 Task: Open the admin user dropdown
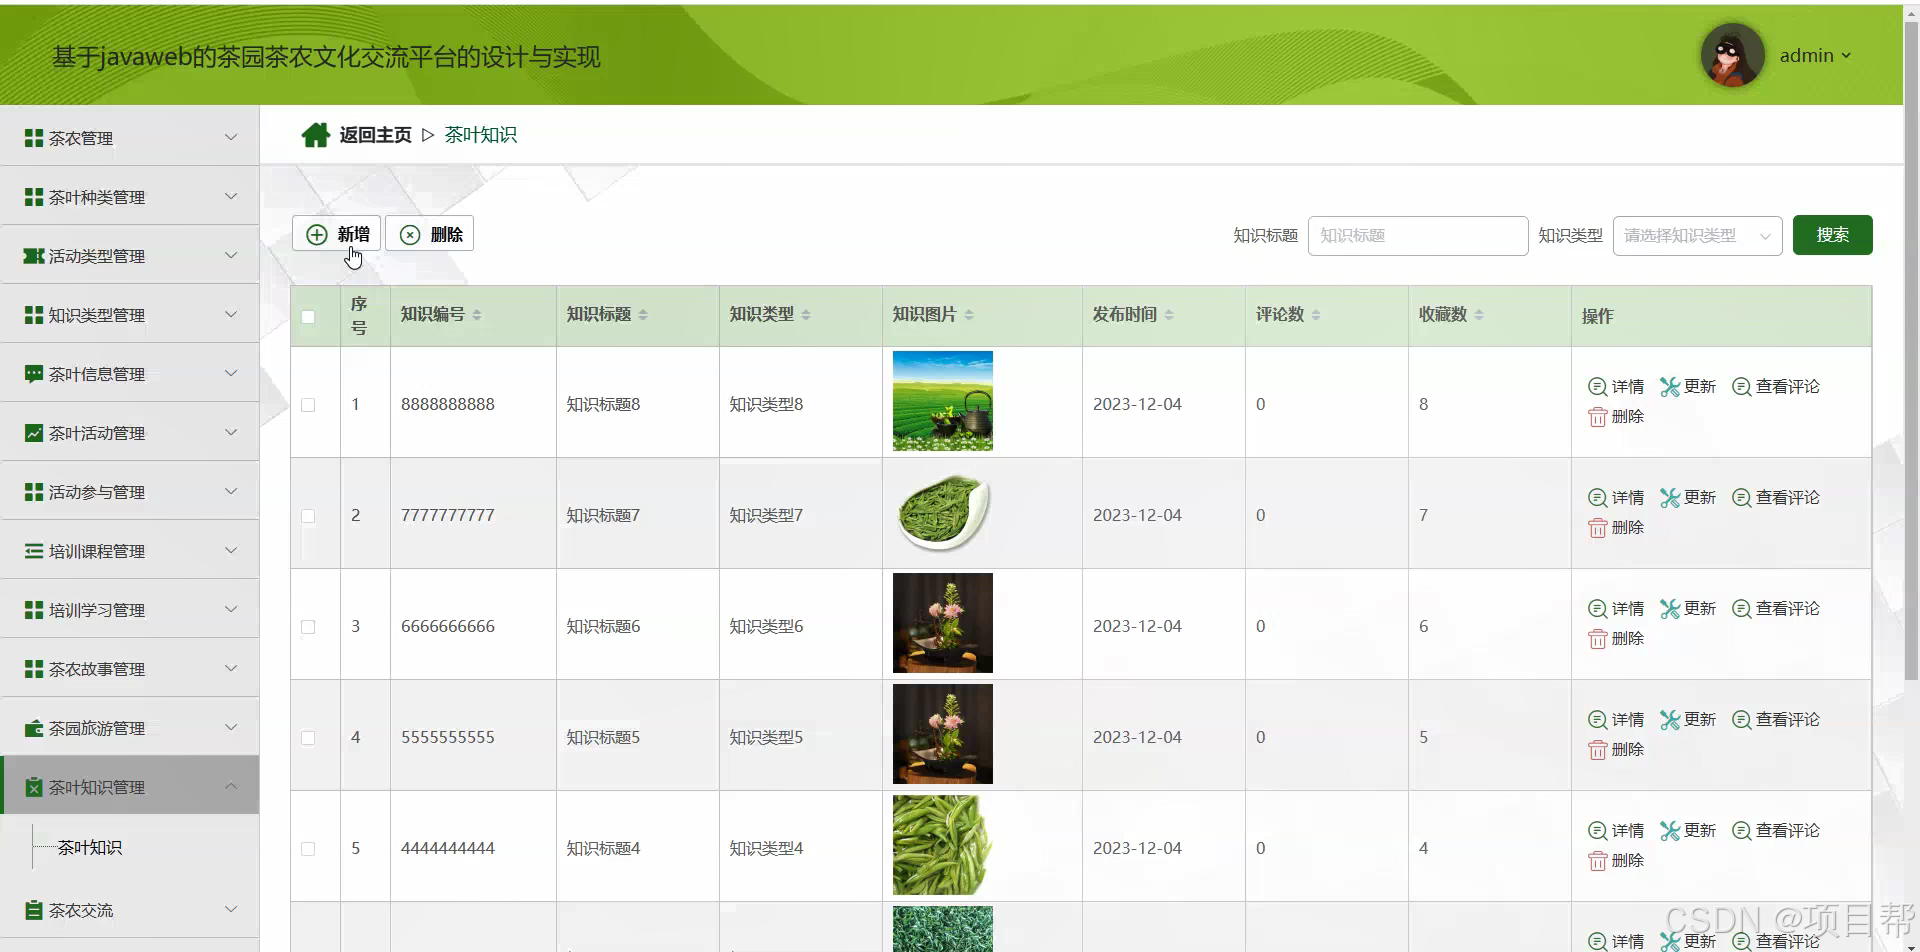click(1815, 56)
